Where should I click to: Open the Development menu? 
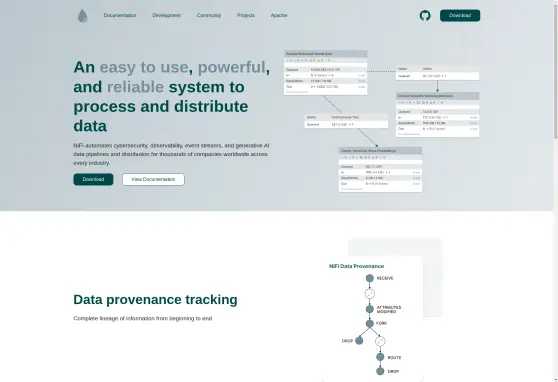(x=167, y=15)
